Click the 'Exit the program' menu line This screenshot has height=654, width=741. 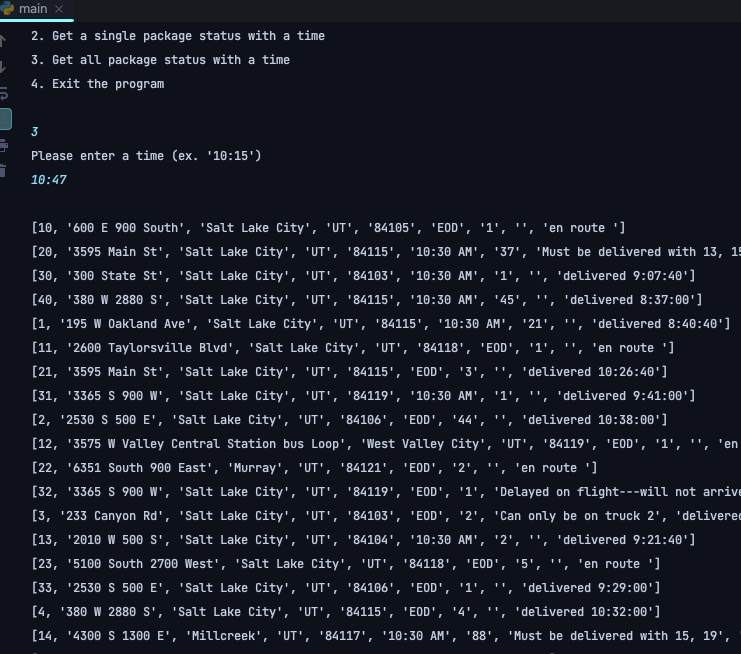click(x=97, y=84)
